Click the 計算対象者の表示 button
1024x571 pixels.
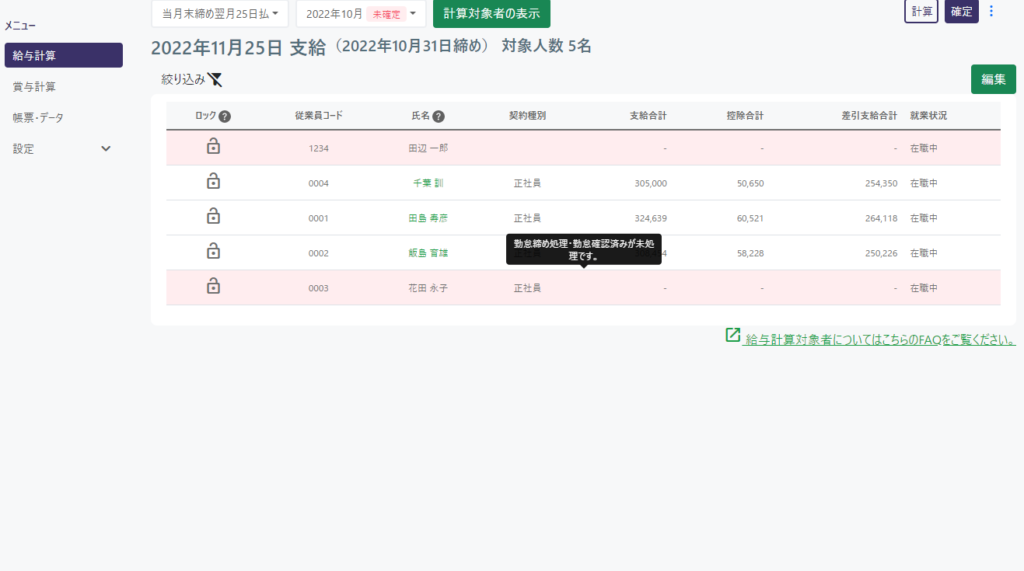coord(491,14)
